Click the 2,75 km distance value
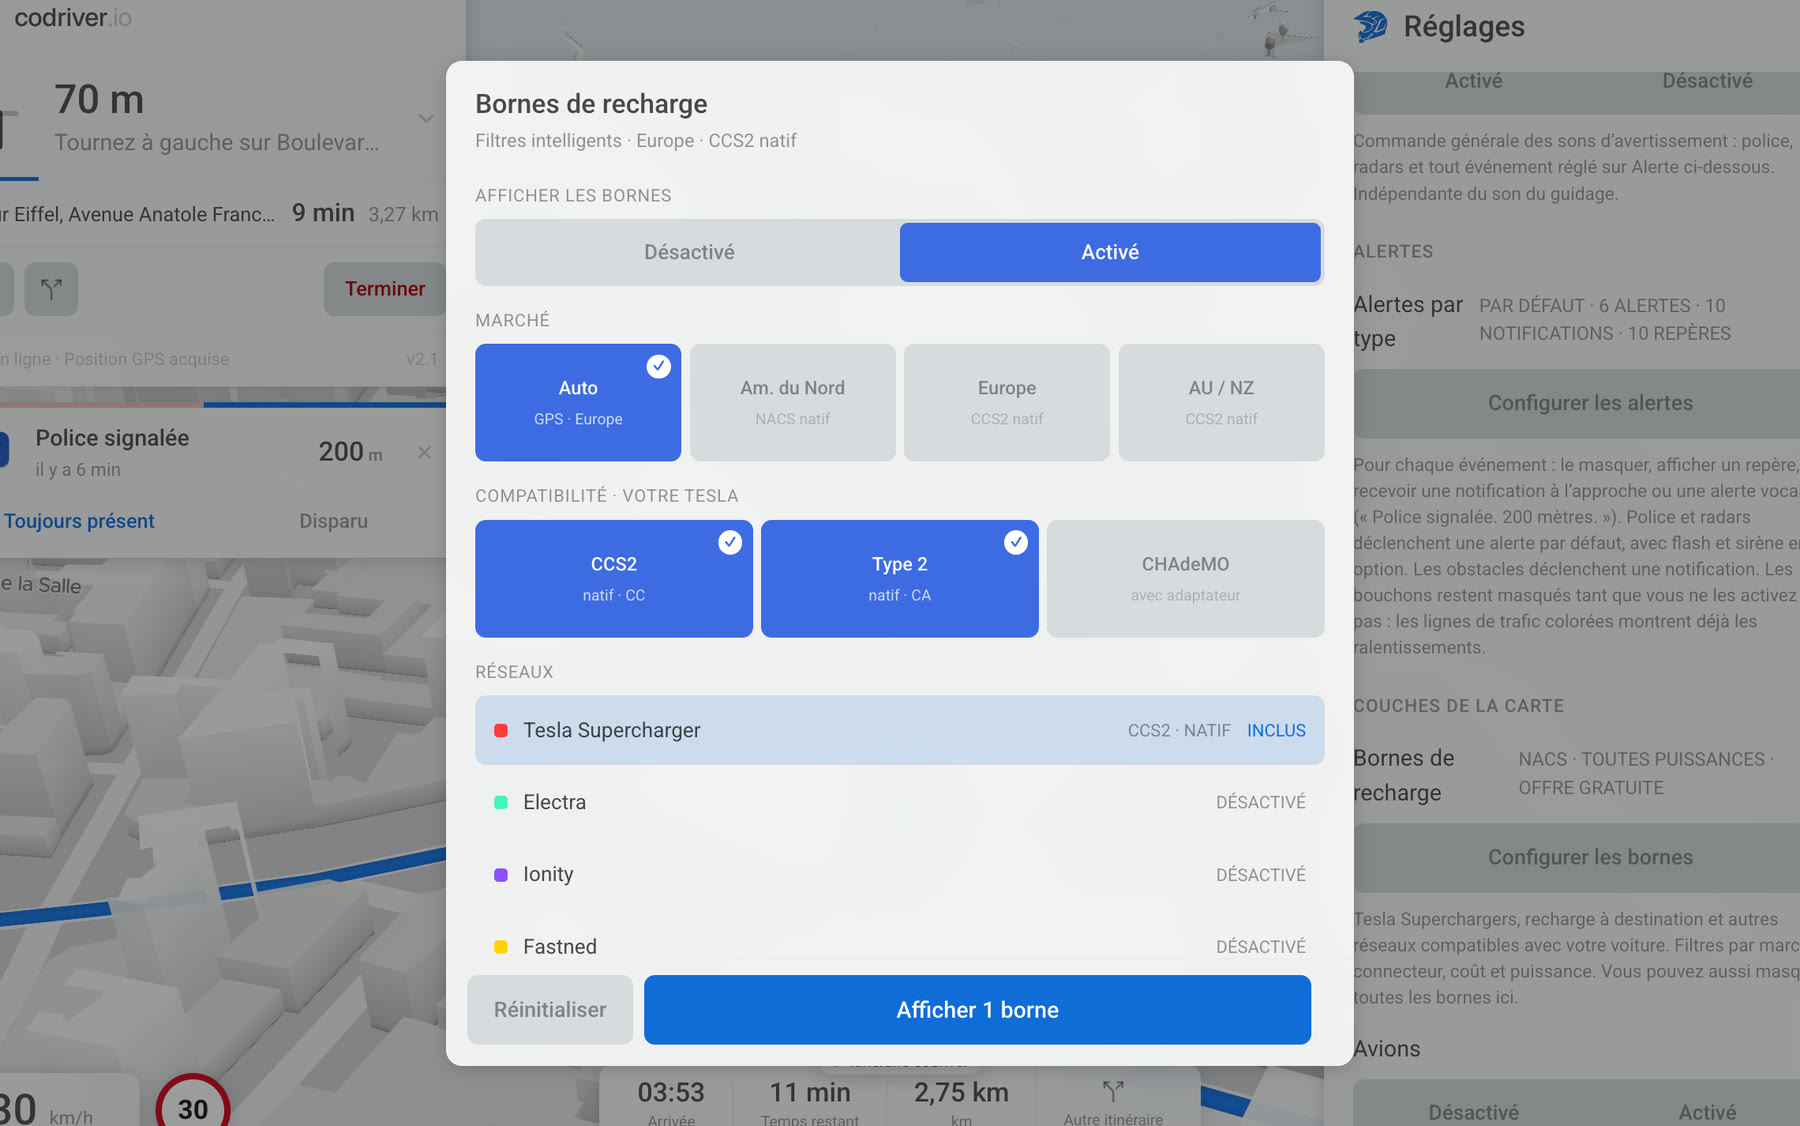The width and height of the screenshot is (1800, 1126). coord(961,1092)
